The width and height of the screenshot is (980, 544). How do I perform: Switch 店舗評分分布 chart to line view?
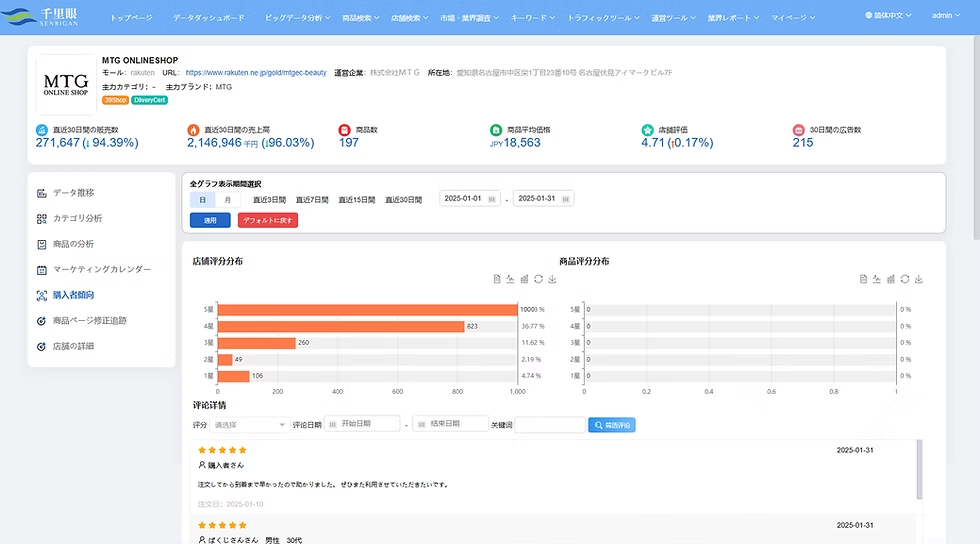510,279
